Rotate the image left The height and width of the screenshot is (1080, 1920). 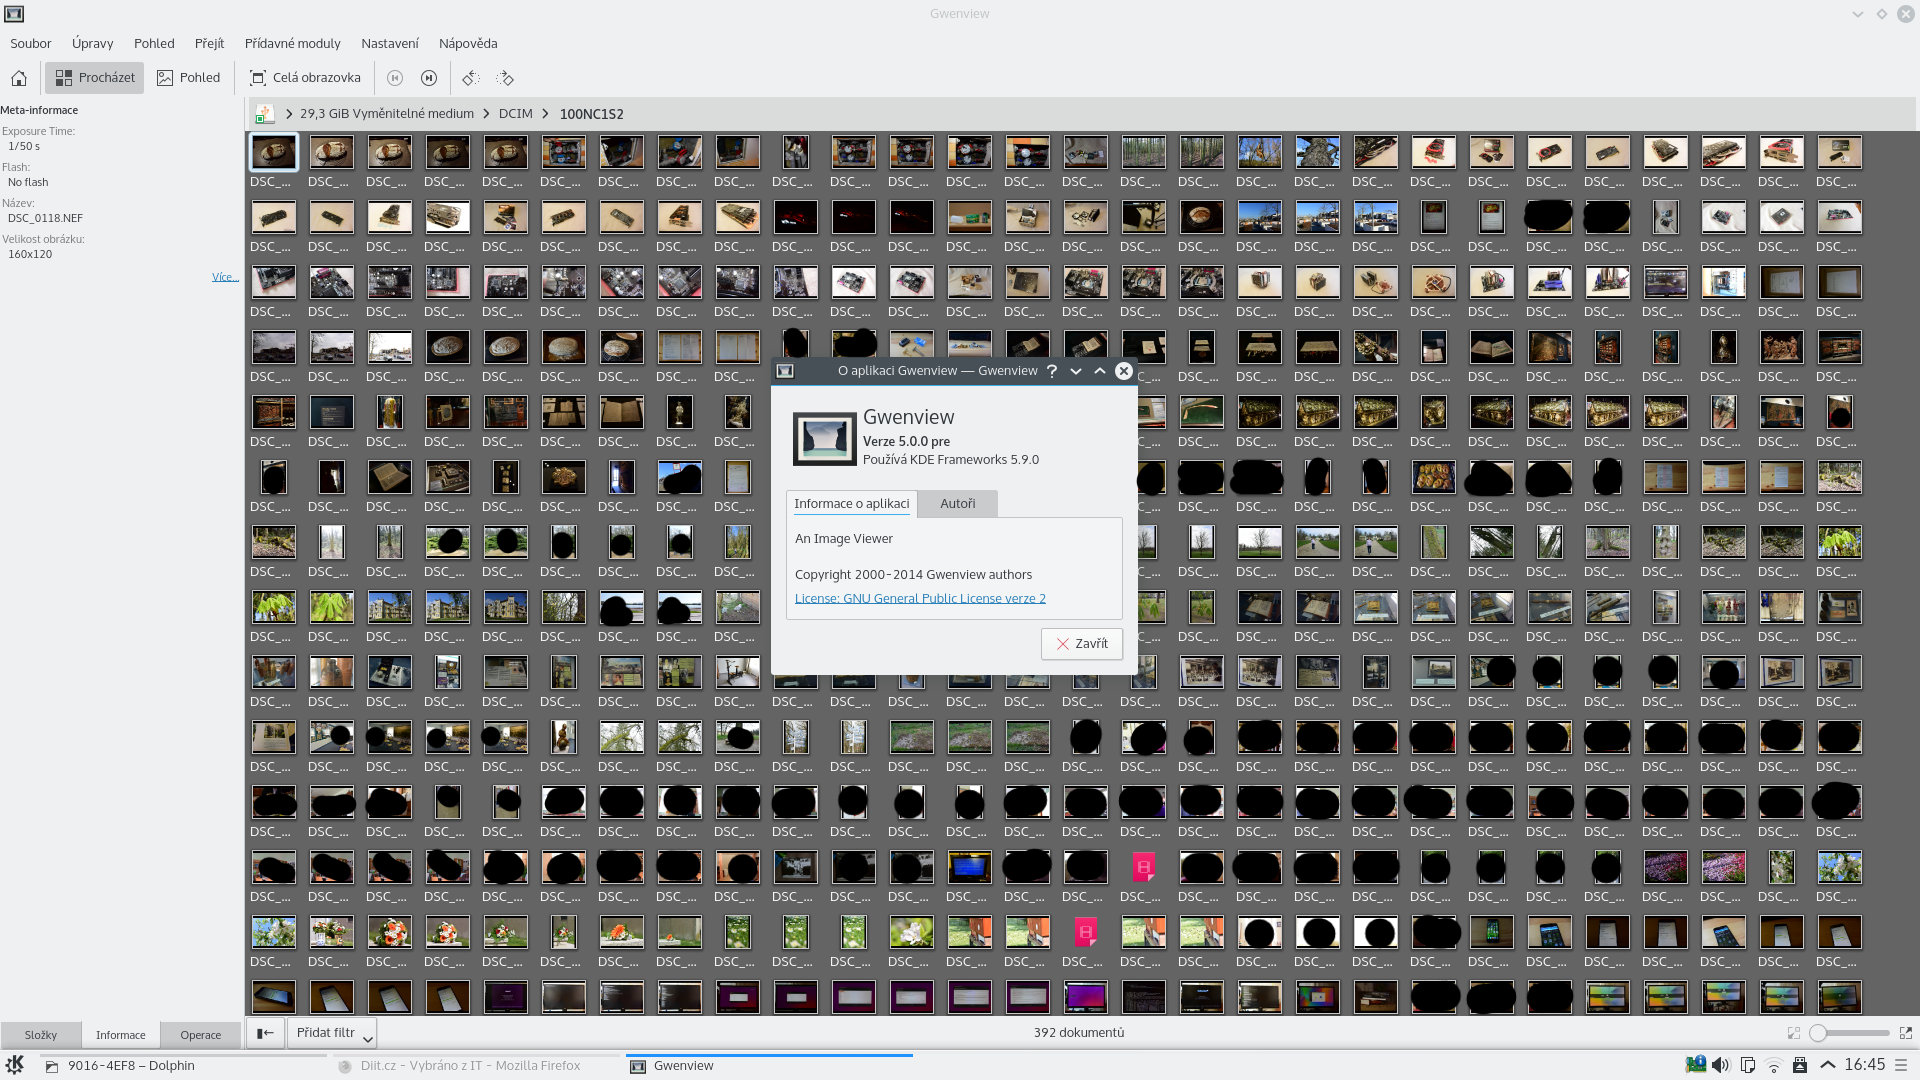point(471,78)
